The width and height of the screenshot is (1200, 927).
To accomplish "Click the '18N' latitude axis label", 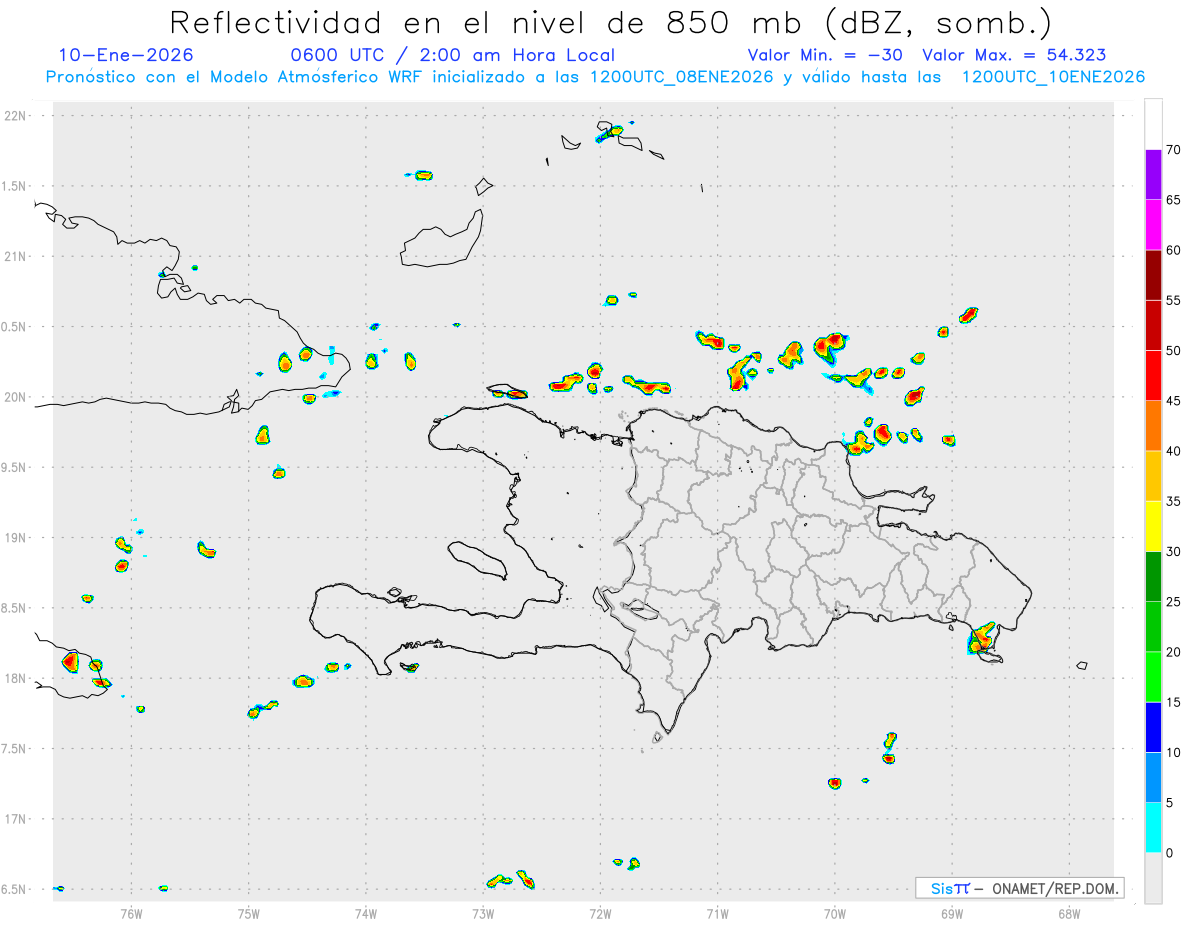I will coord(16,679).
